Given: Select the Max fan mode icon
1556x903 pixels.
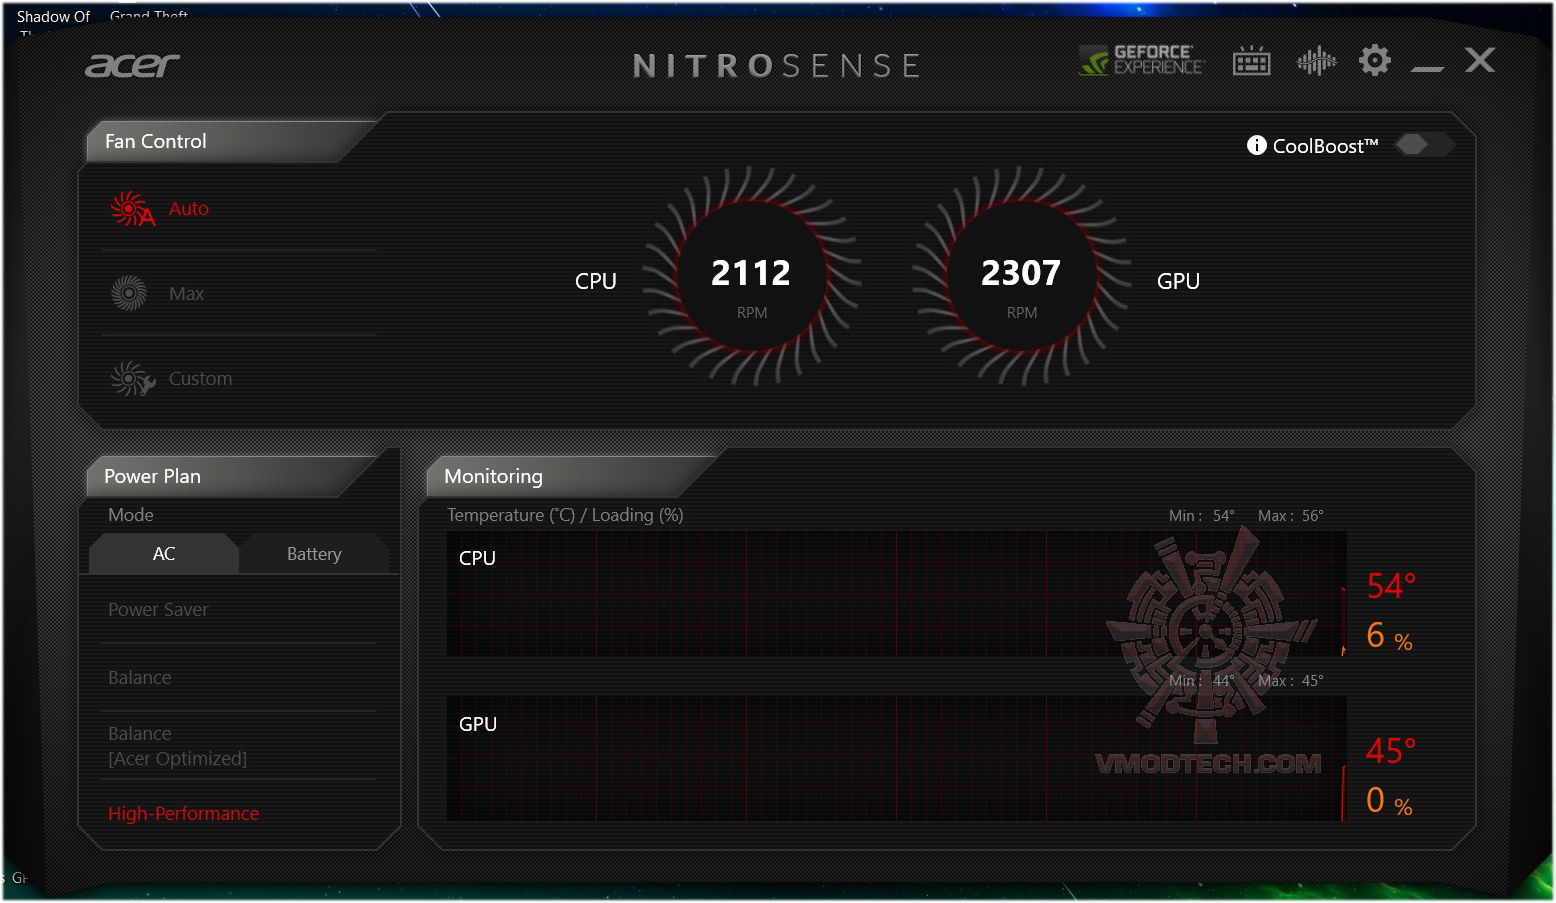Looking at the screenshot, I should point(129,293).
